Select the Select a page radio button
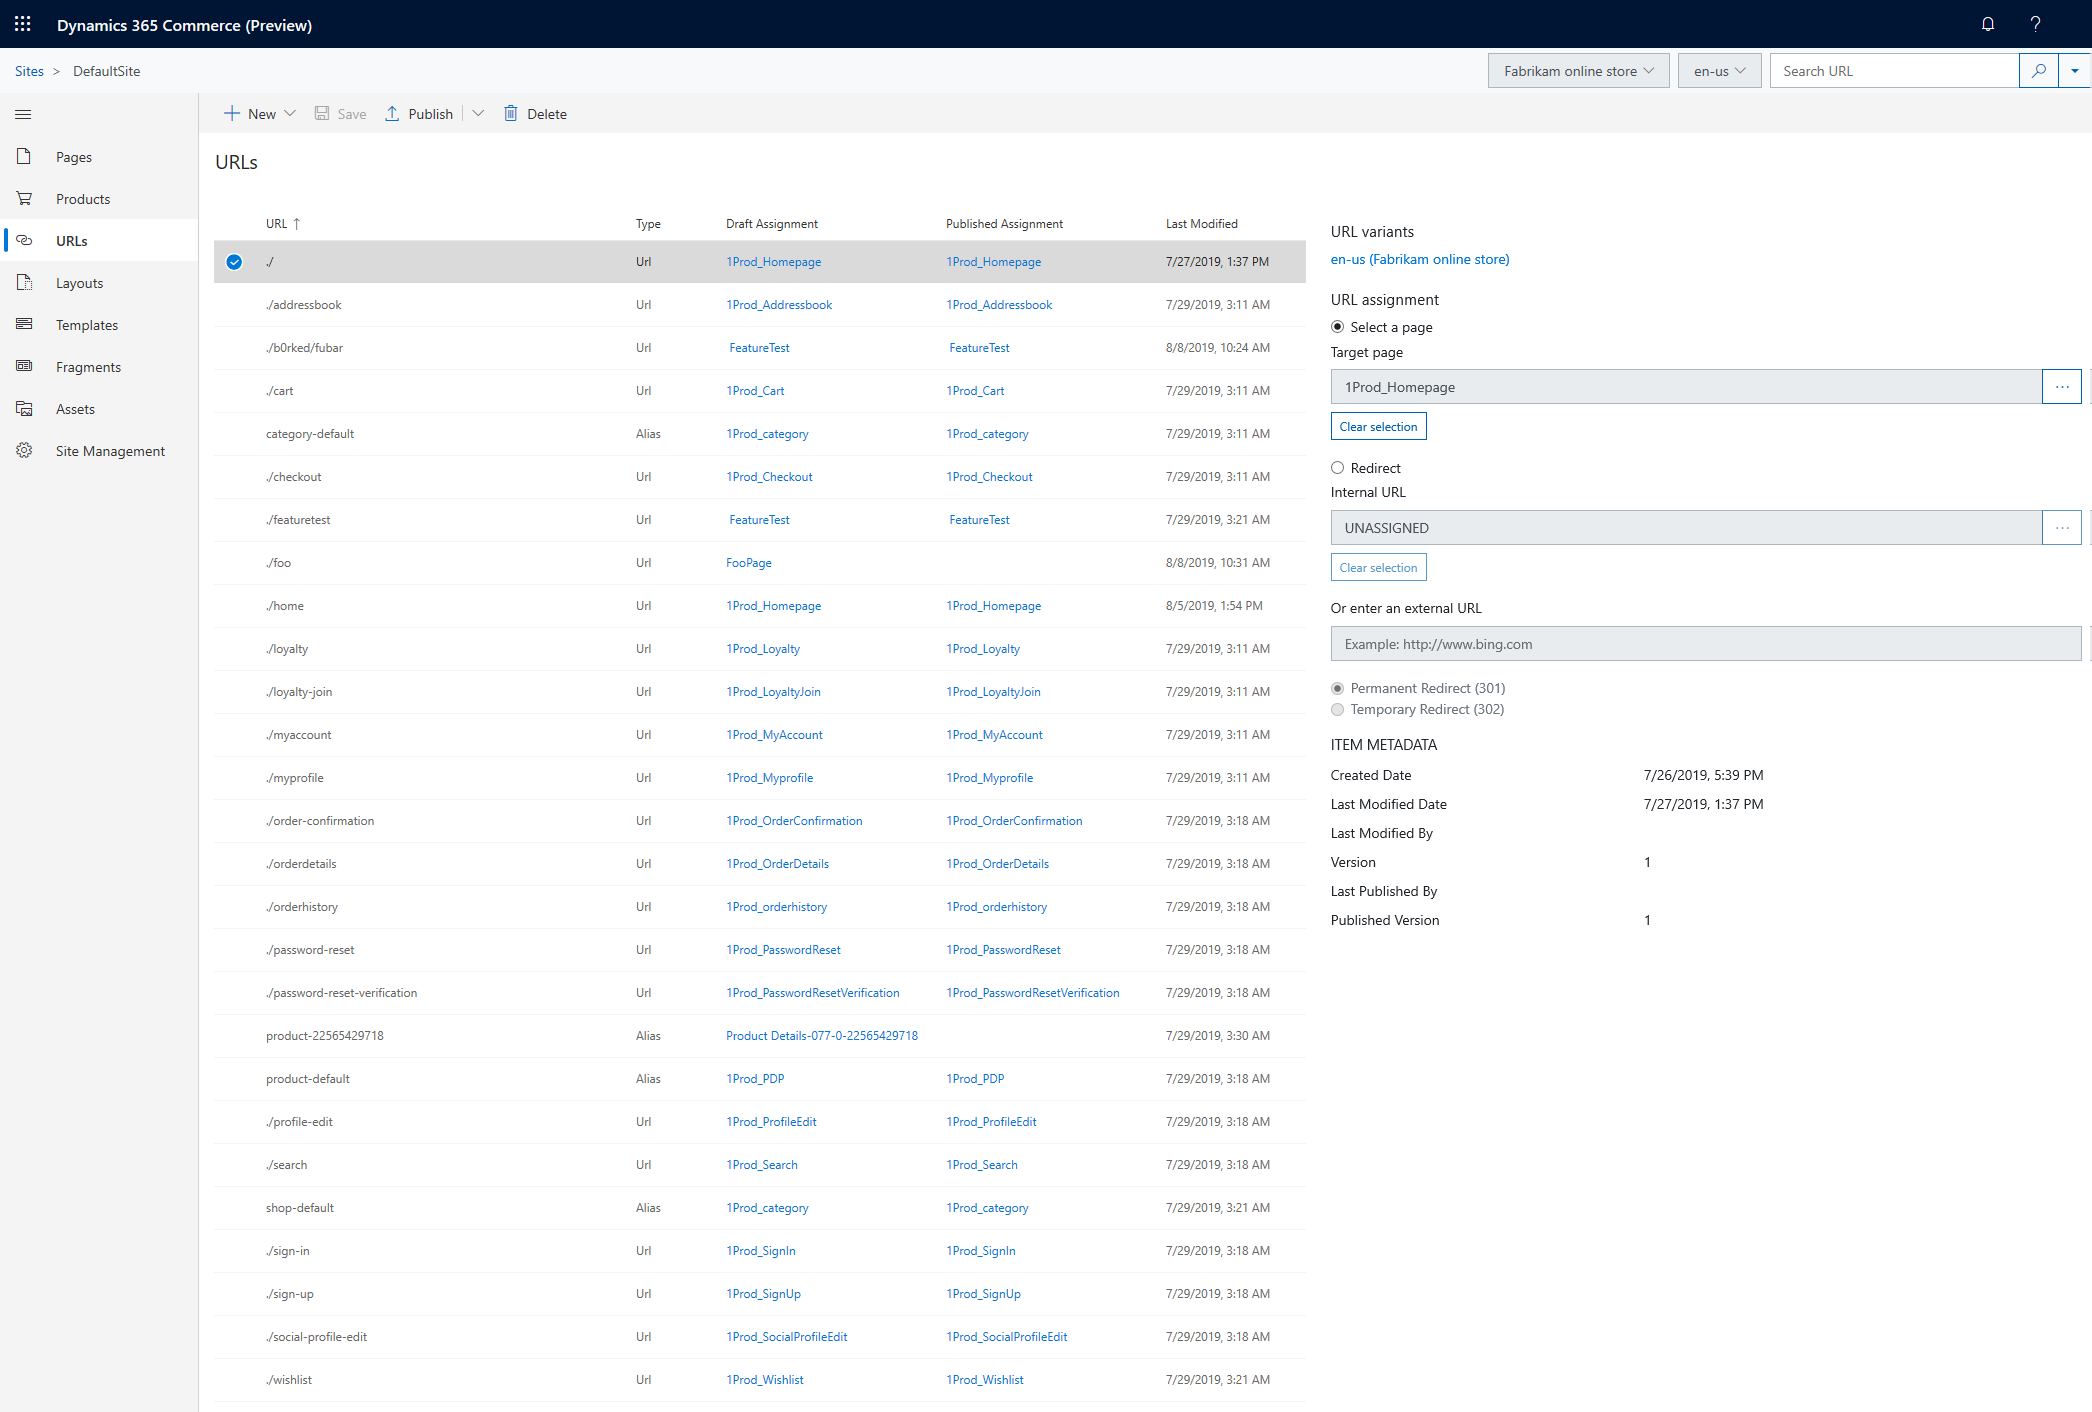Viewport: 2092px width, 1412px height. (1337, 326)
